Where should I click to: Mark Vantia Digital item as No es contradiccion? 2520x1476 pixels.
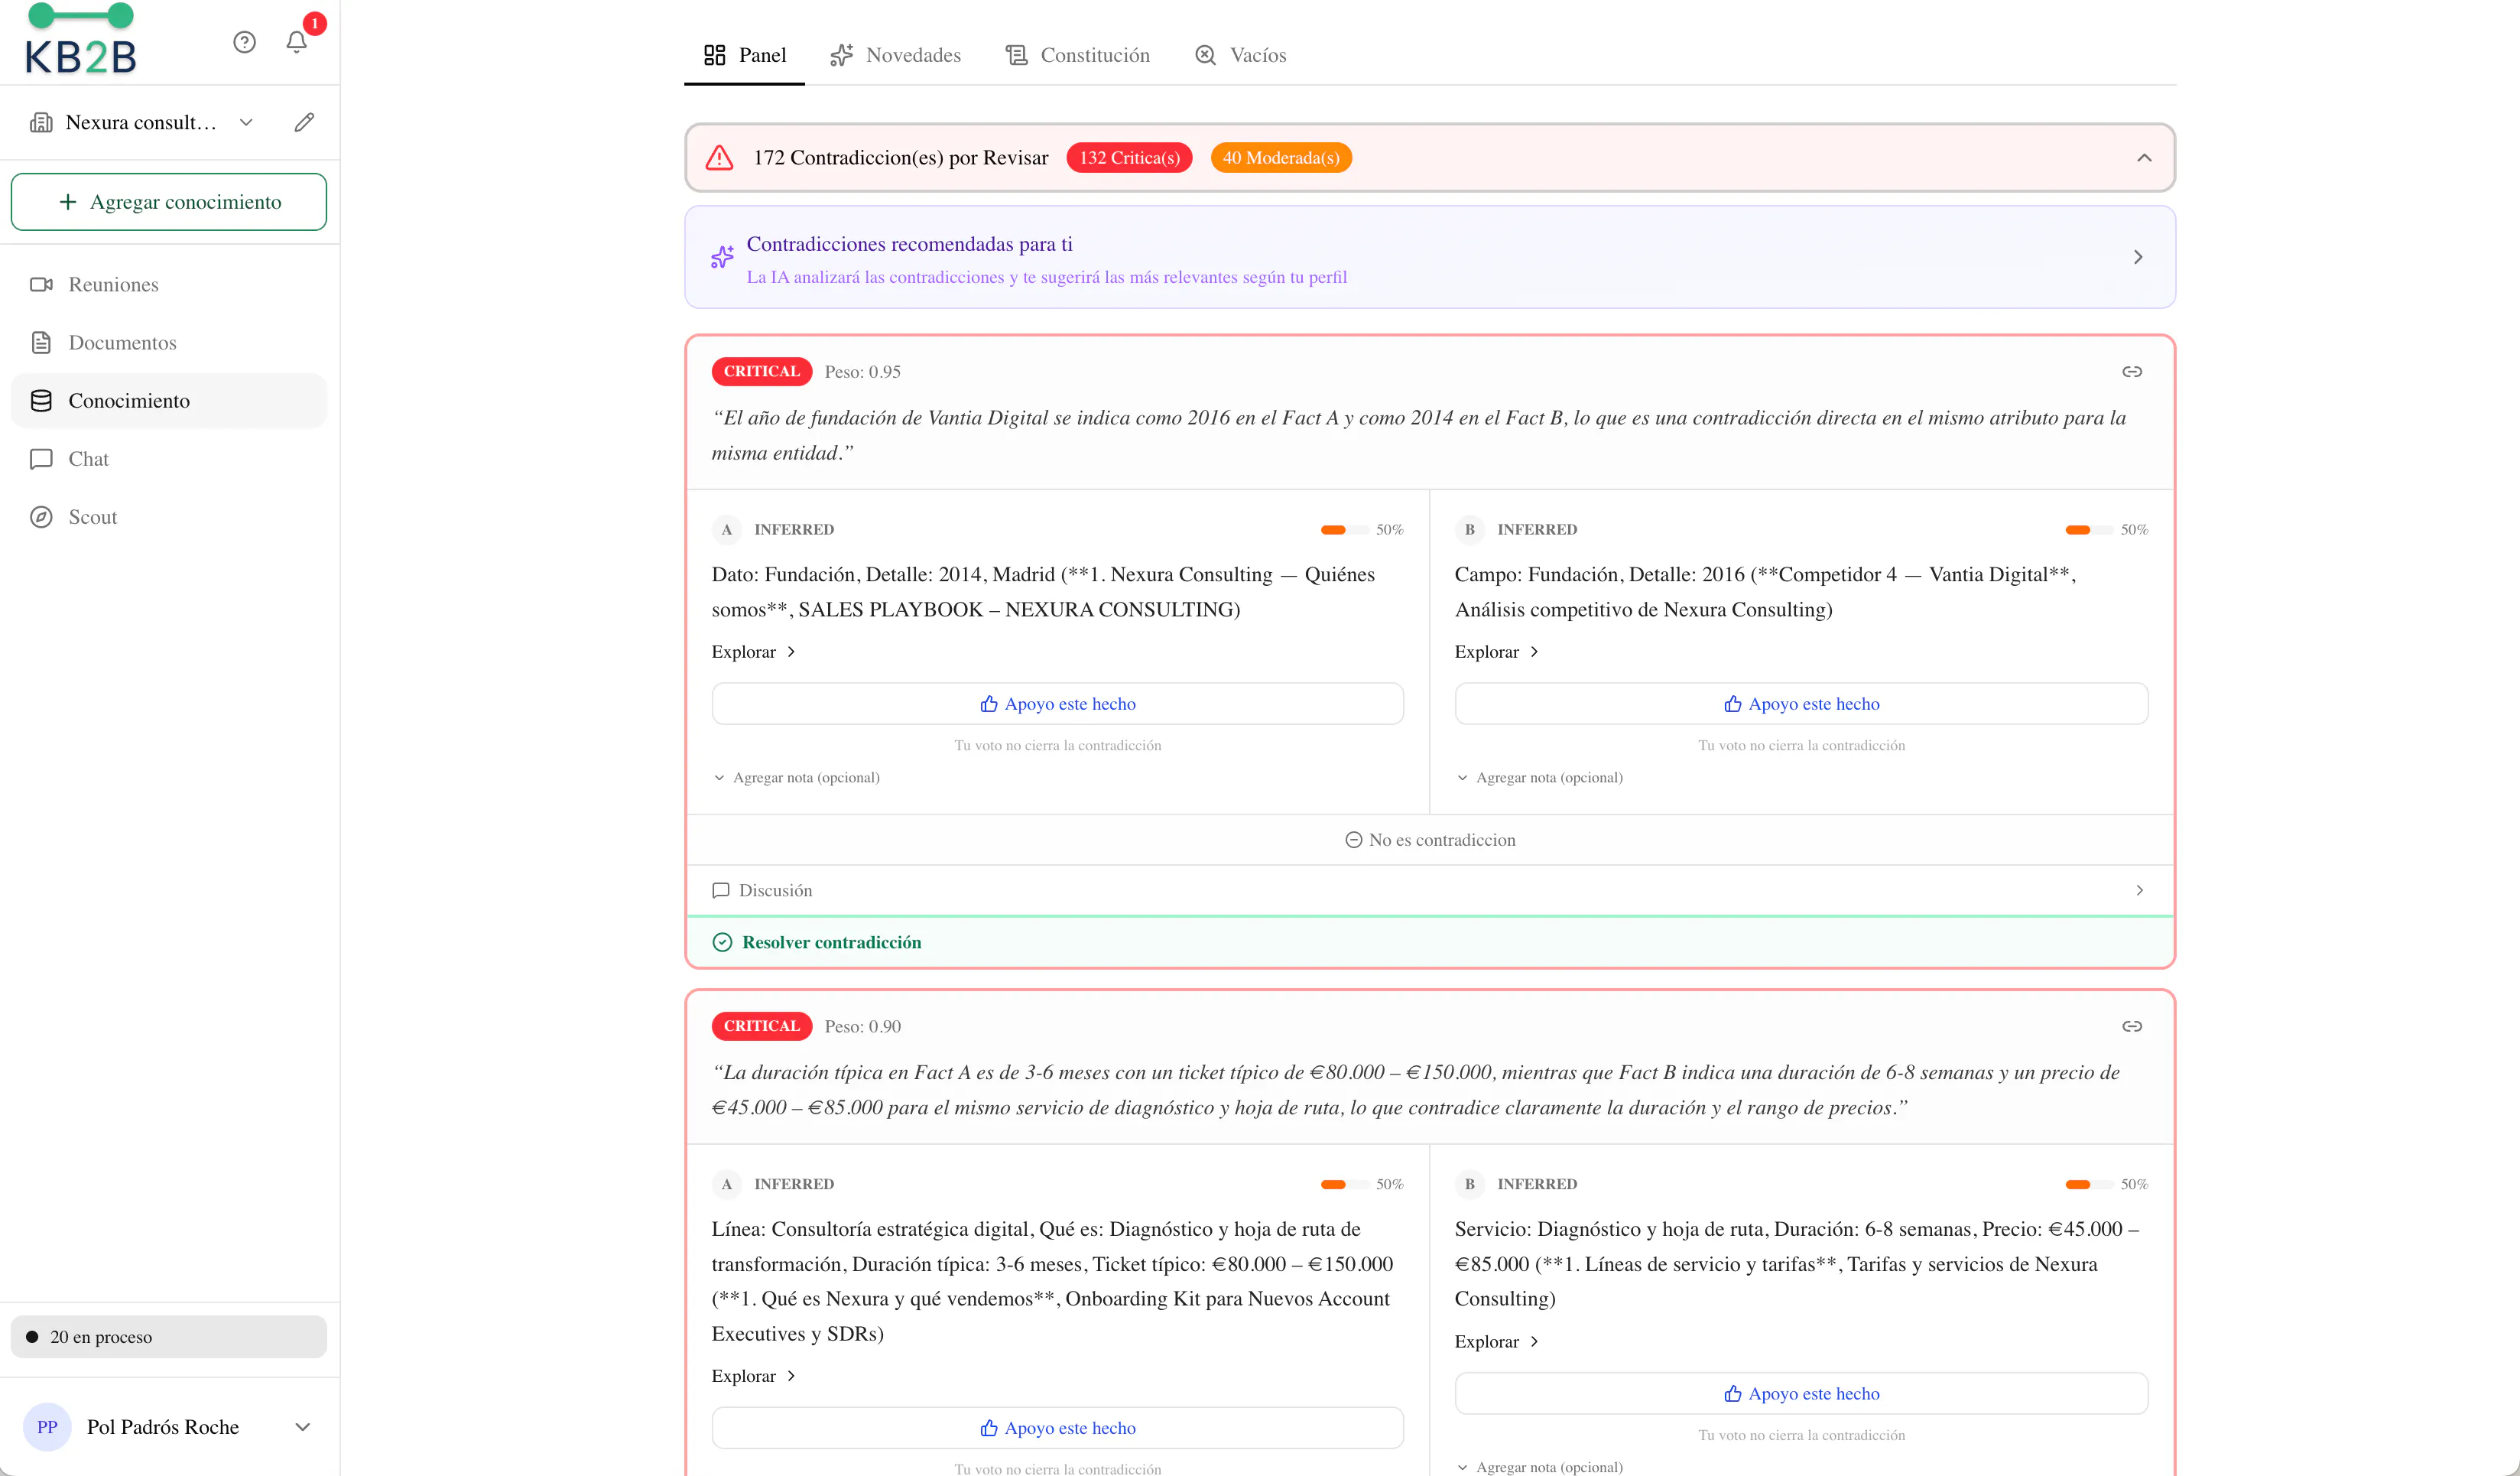point(1430,840)
